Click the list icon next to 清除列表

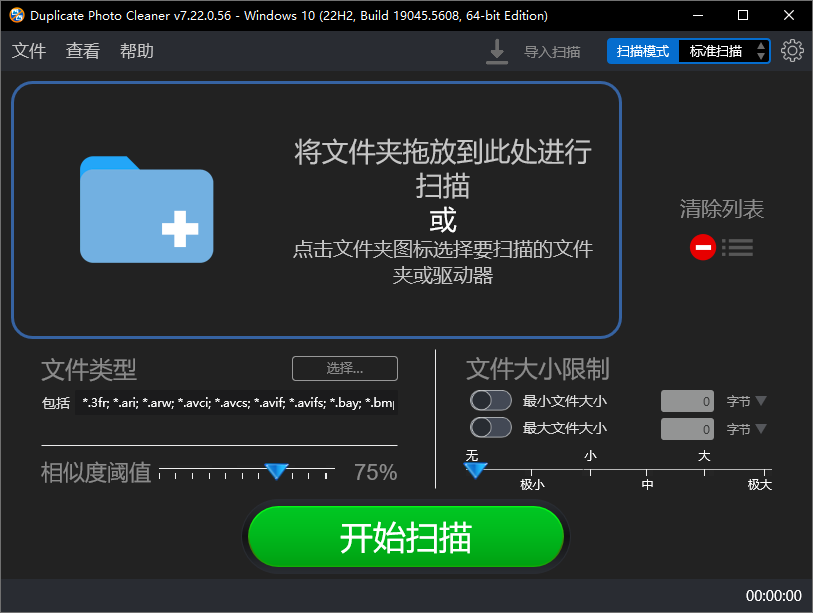point(737,247)
